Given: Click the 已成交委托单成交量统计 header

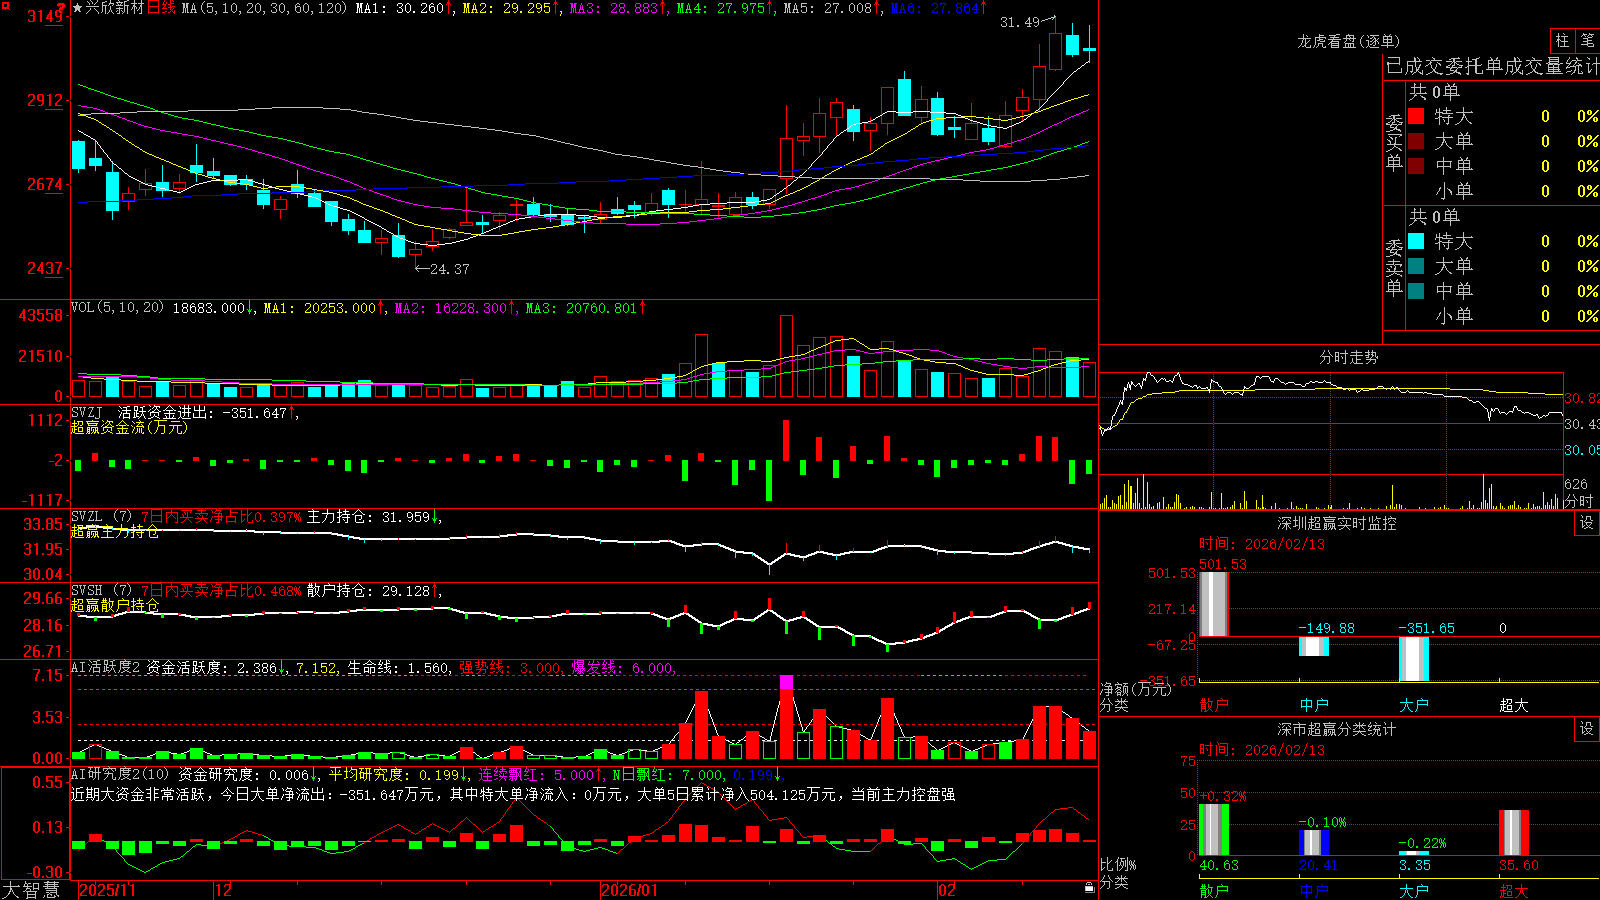Looking at the screenshot, I should (1492, 66).
